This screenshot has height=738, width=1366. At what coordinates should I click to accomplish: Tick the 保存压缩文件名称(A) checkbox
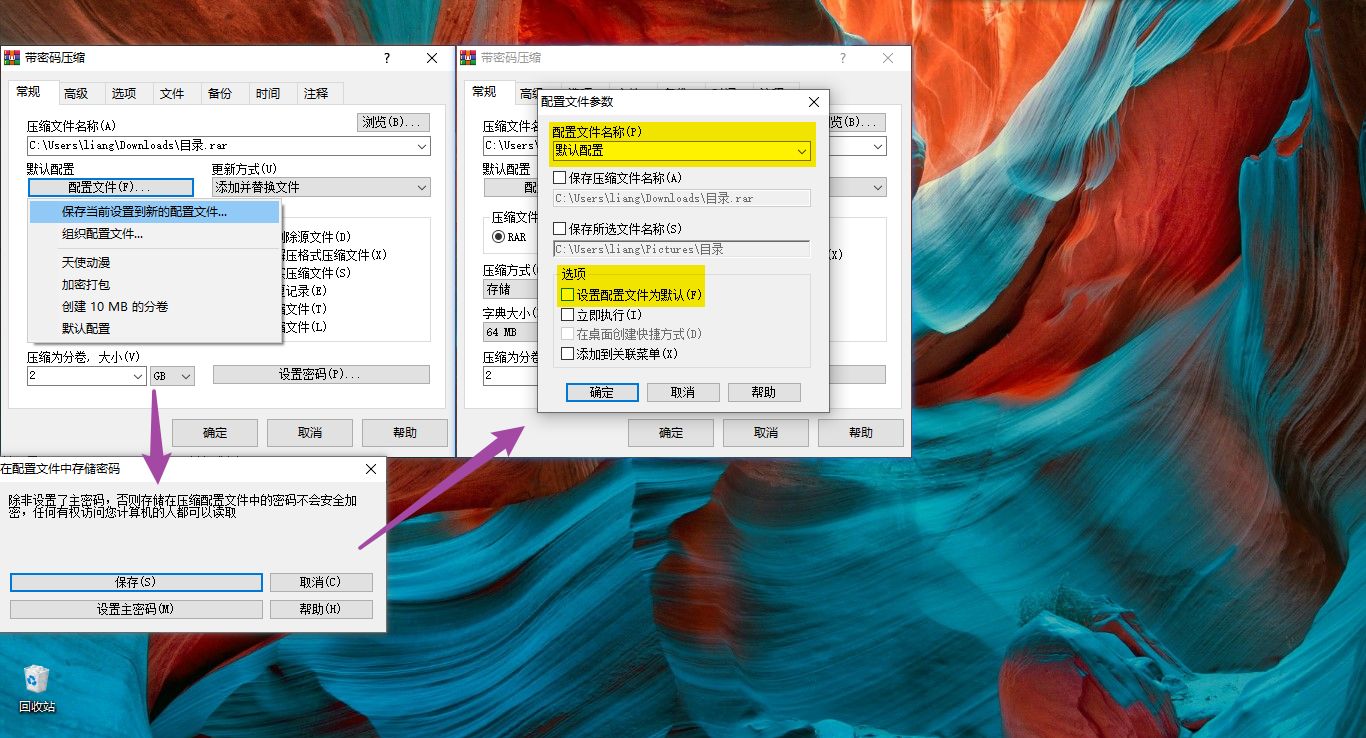560,177
